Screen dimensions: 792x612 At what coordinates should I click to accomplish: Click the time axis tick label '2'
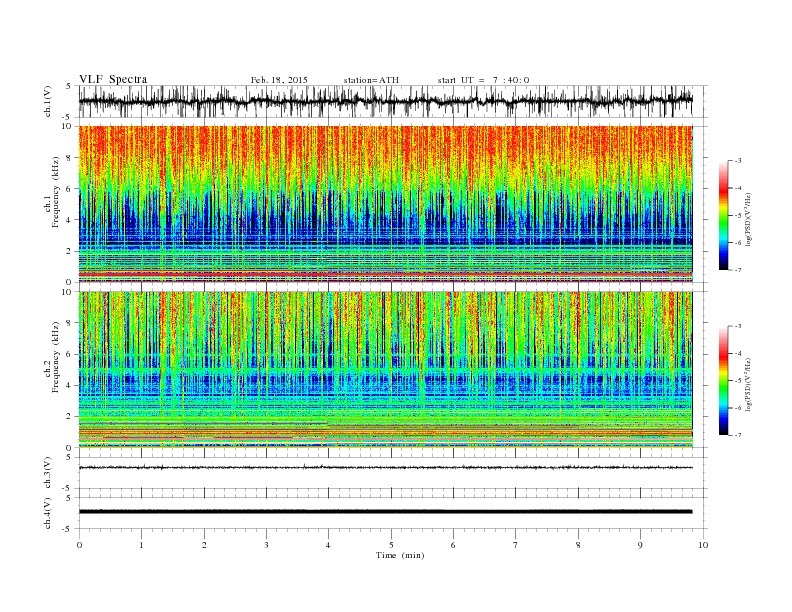click(204, 545)
